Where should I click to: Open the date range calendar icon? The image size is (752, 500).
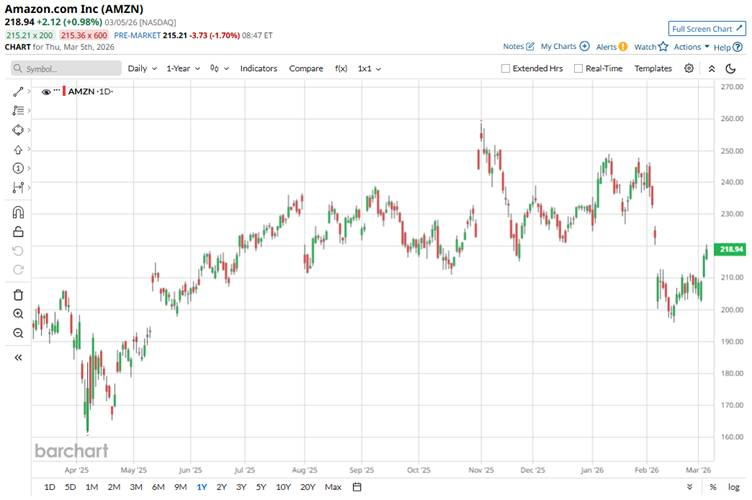[357, 487]
